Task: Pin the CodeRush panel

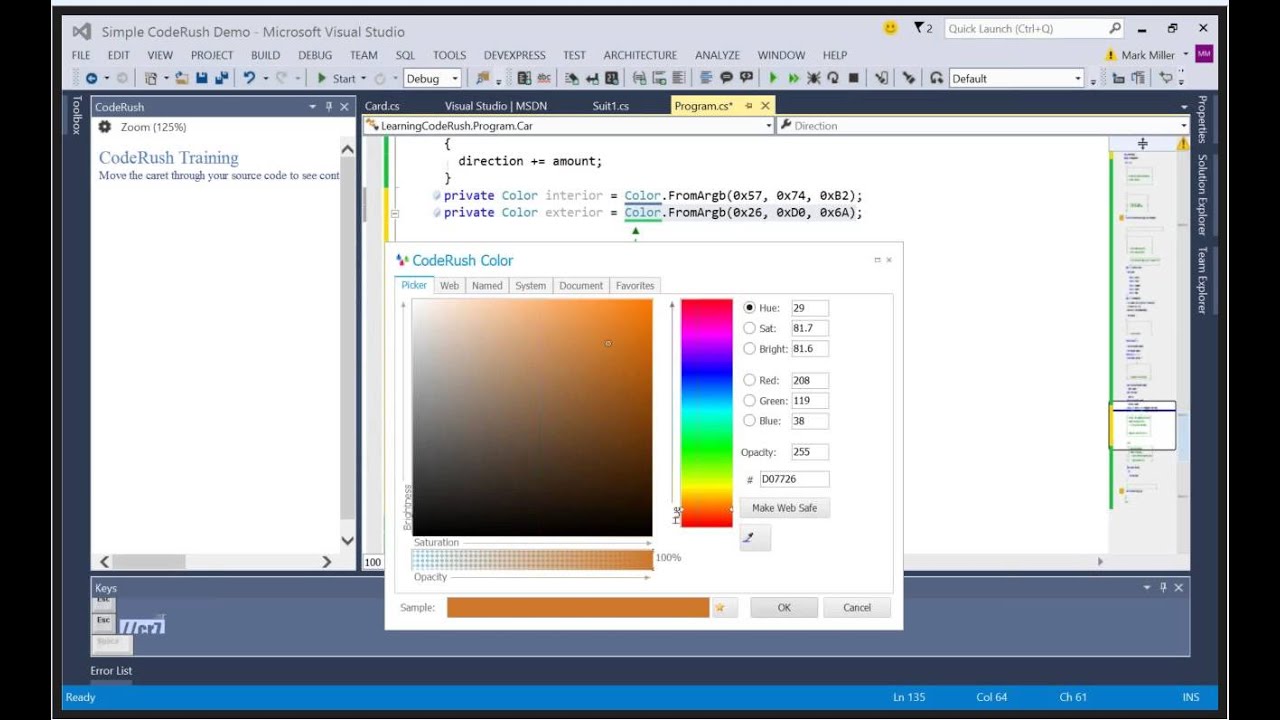Action: pyautogui.click(x=329, y=106)
